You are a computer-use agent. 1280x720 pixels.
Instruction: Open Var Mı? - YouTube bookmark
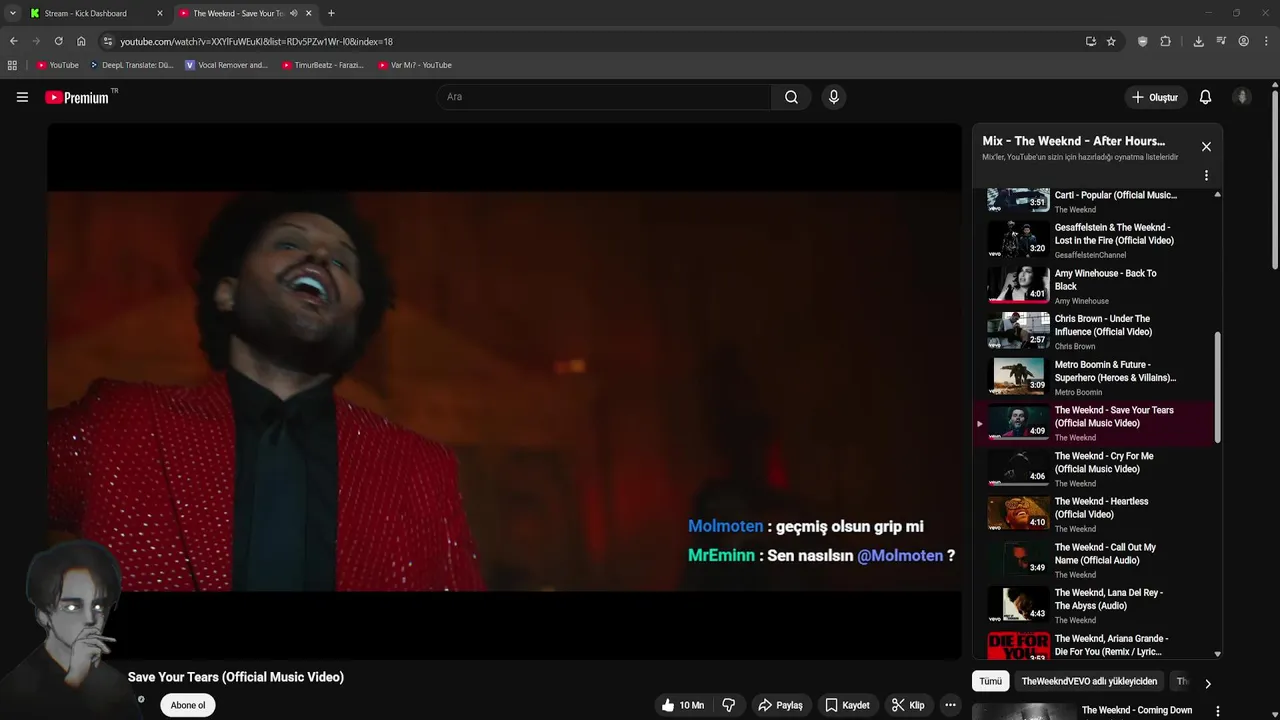click(x=415, y=65)
